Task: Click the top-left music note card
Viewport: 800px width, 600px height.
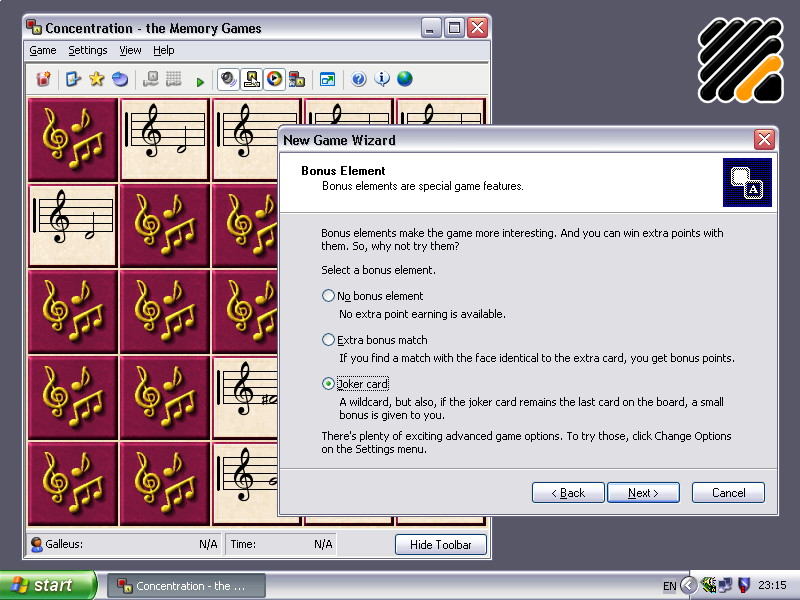Action: (73, 139)
